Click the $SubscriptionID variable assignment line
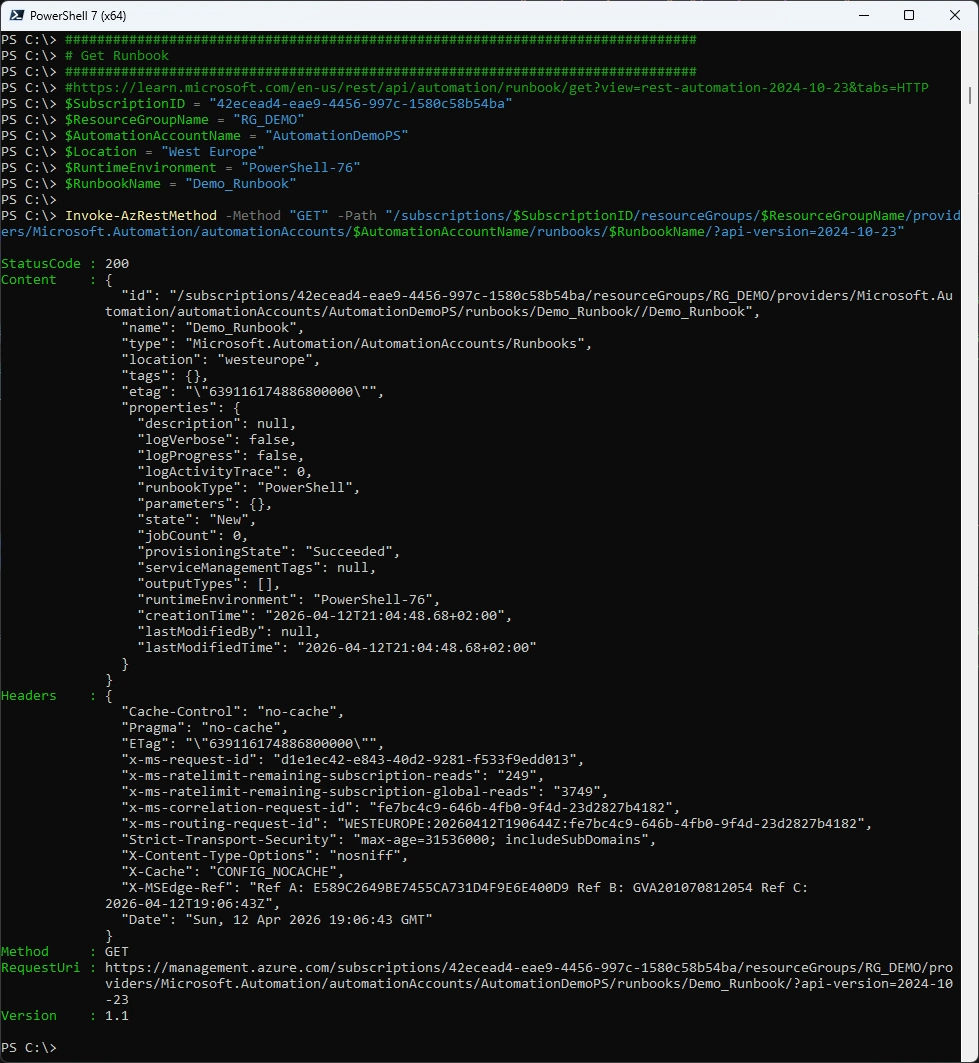 point(288,104)
